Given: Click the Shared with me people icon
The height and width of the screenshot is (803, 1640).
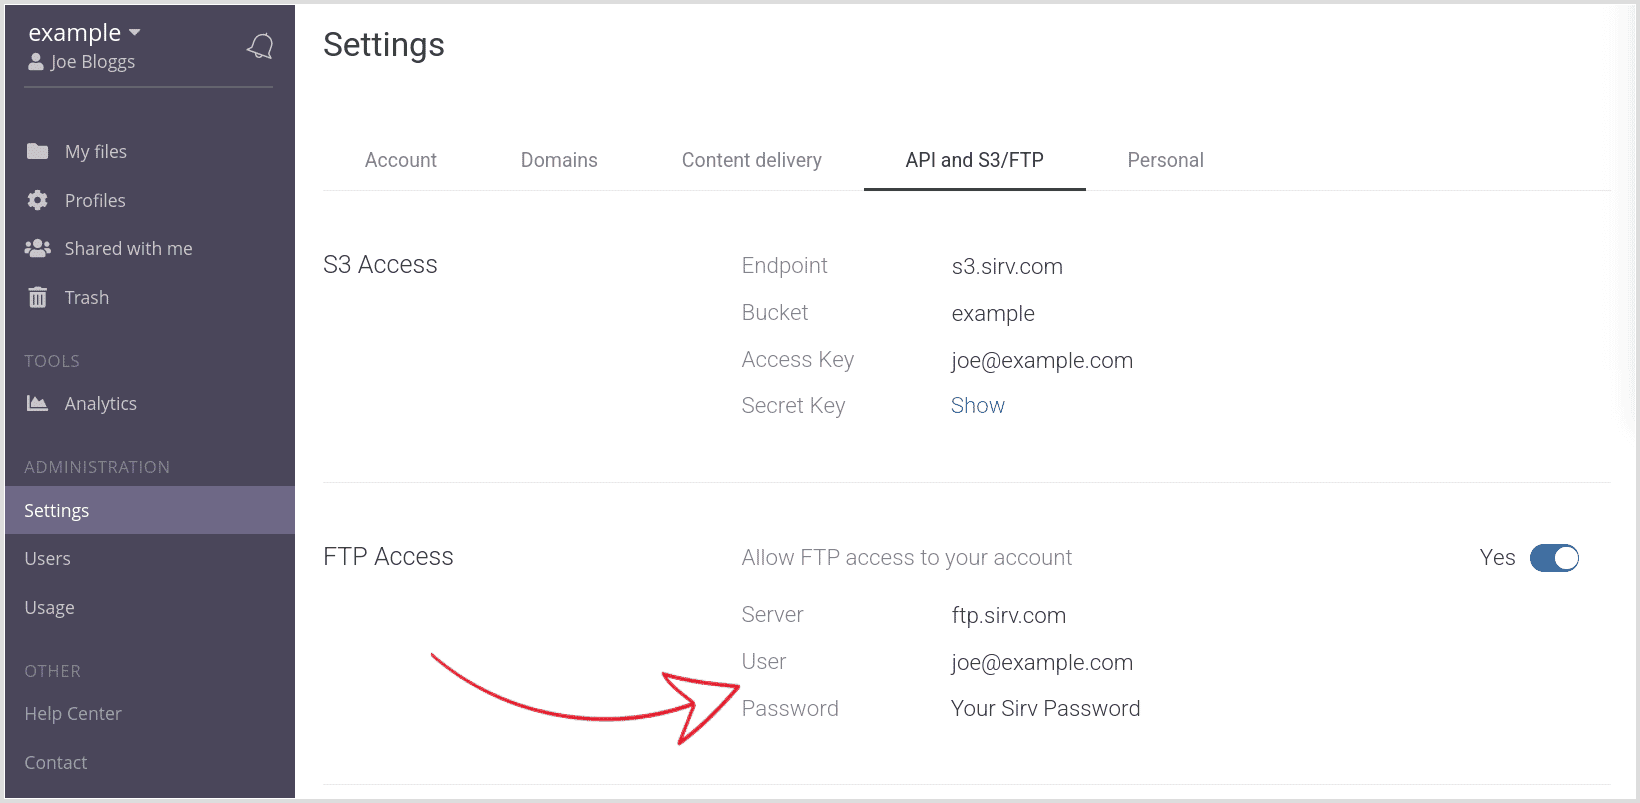Looking at the screenshot, I should click(38, 248).
